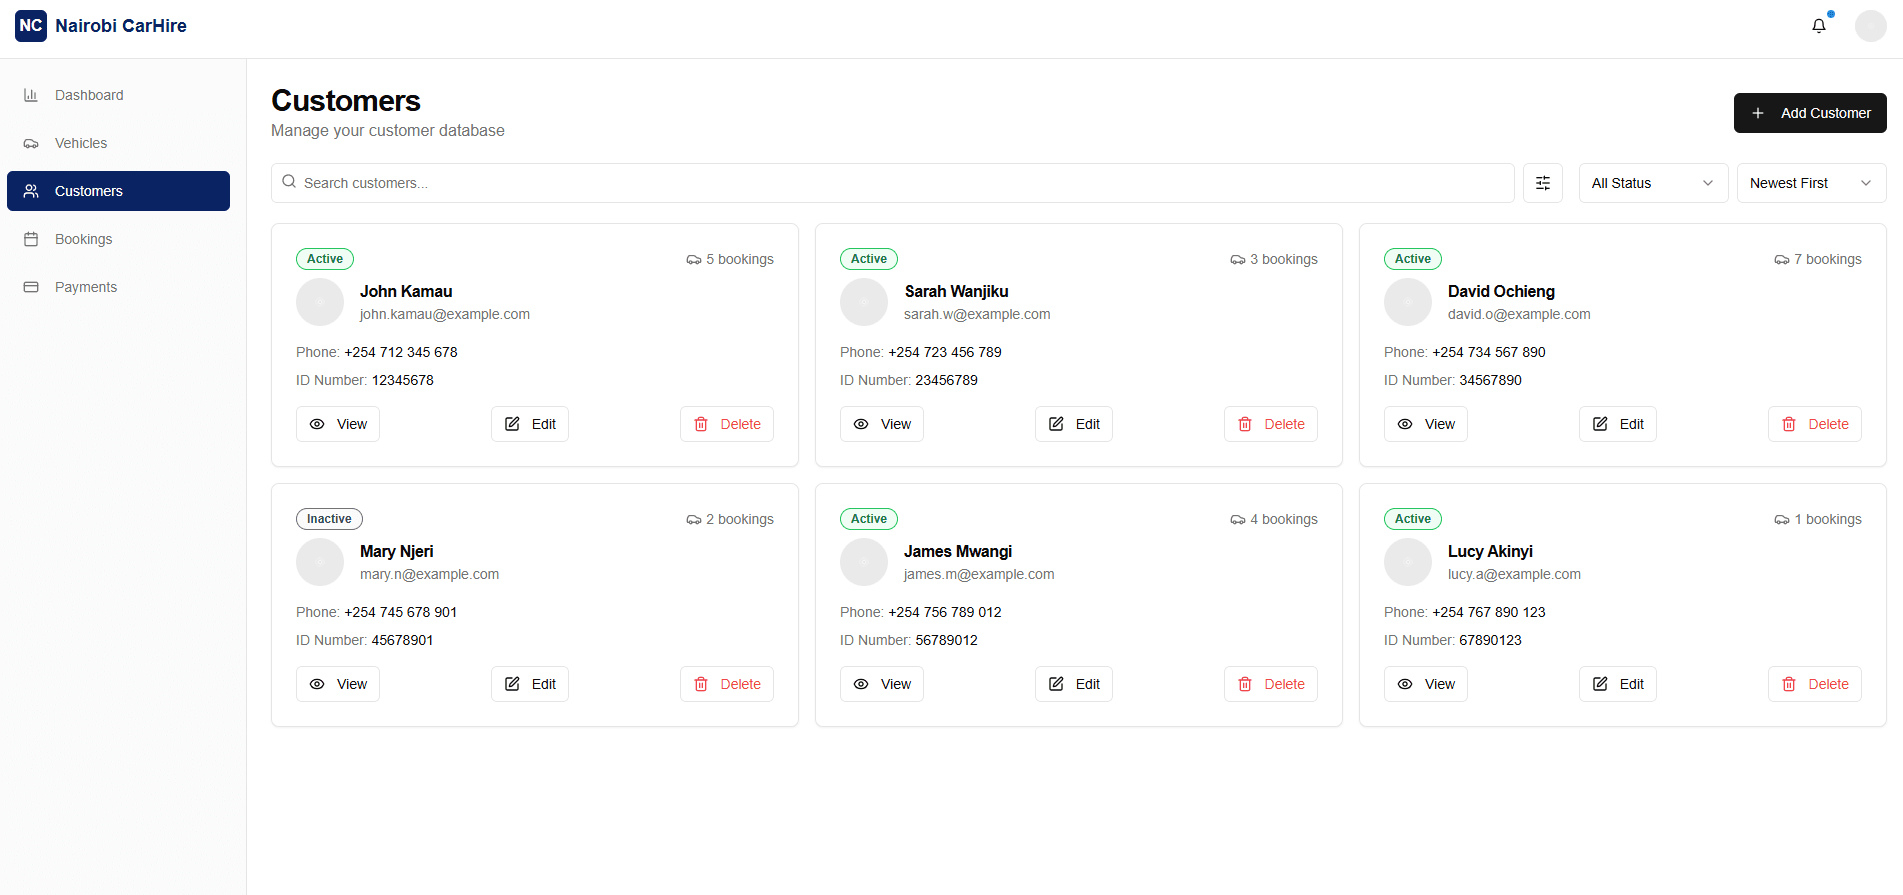This screenshot has height=895, width=1903.
Task: Expand the All Status dropdown
Action: (1653, 183)
